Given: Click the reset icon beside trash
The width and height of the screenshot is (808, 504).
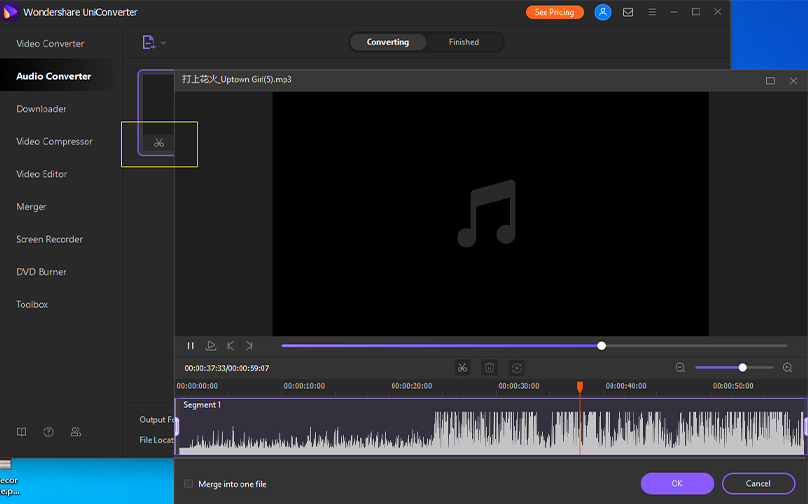Looking at the screenshot, I should coord(516,368).
